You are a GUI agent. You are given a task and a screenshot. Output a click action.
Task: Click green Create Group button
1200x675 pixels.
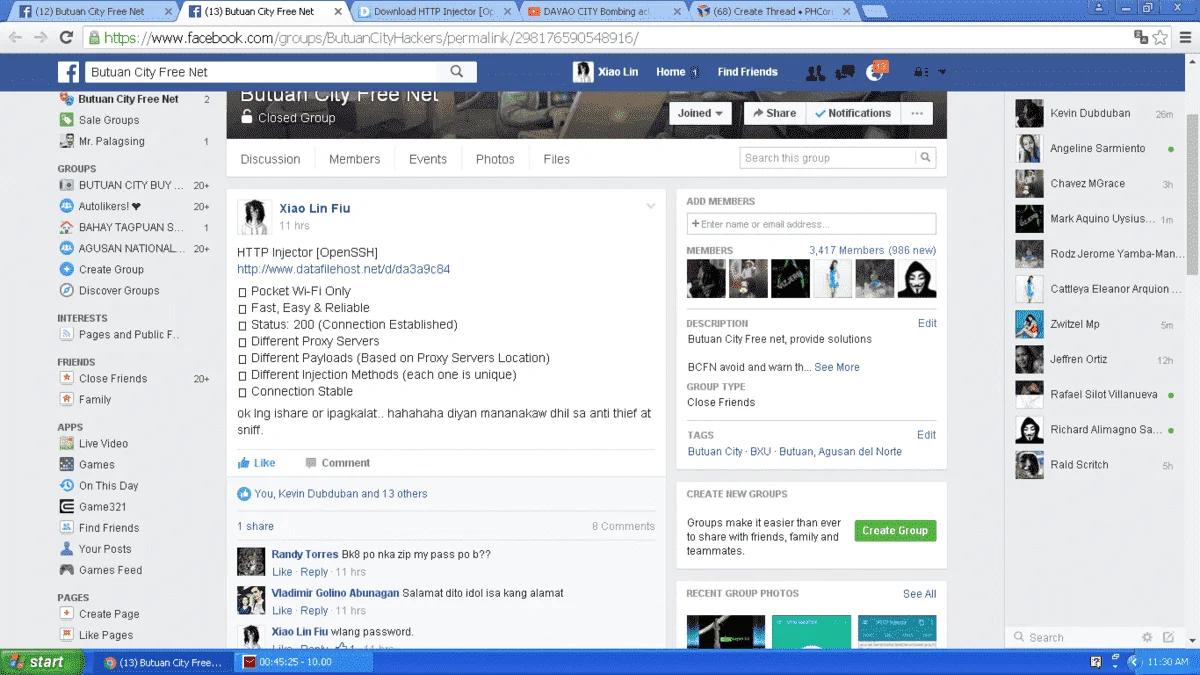[x=895, y=530]
